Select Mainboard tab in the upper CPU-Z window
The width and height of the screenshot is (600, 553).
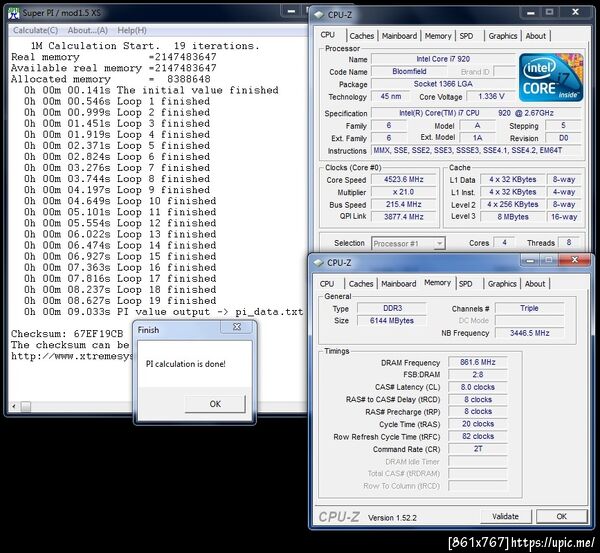399,36
